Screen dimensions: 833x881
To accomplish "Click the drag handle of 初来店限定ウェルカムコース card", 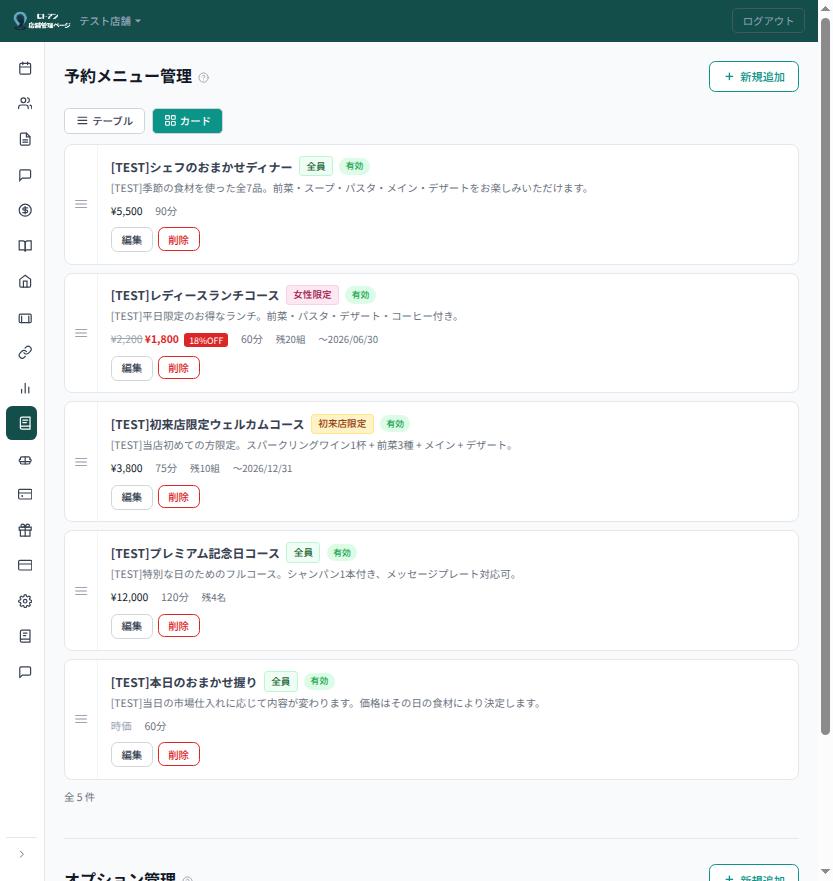I will pyautogui.click(x=81, y=462).
